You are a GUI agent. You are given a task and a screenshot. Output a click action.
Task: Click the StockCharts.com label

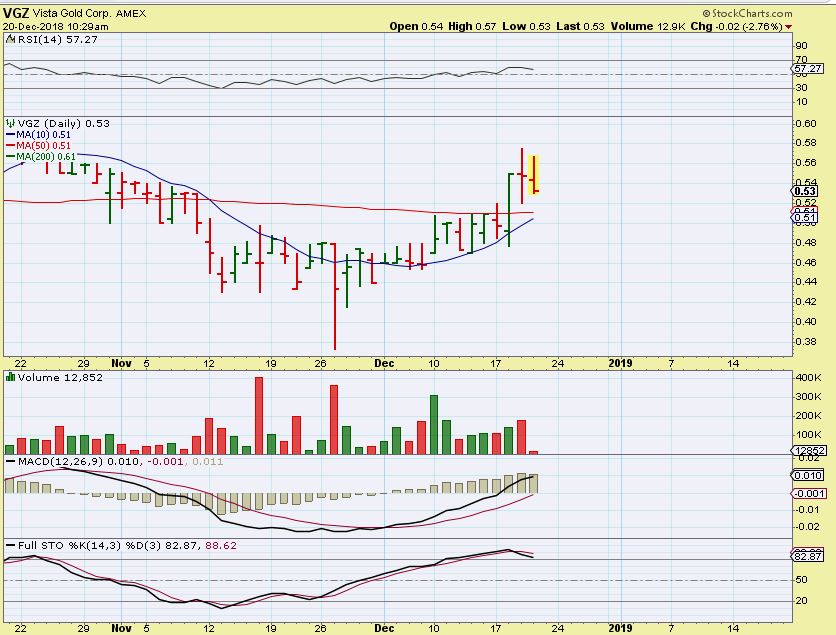(747, 13)
